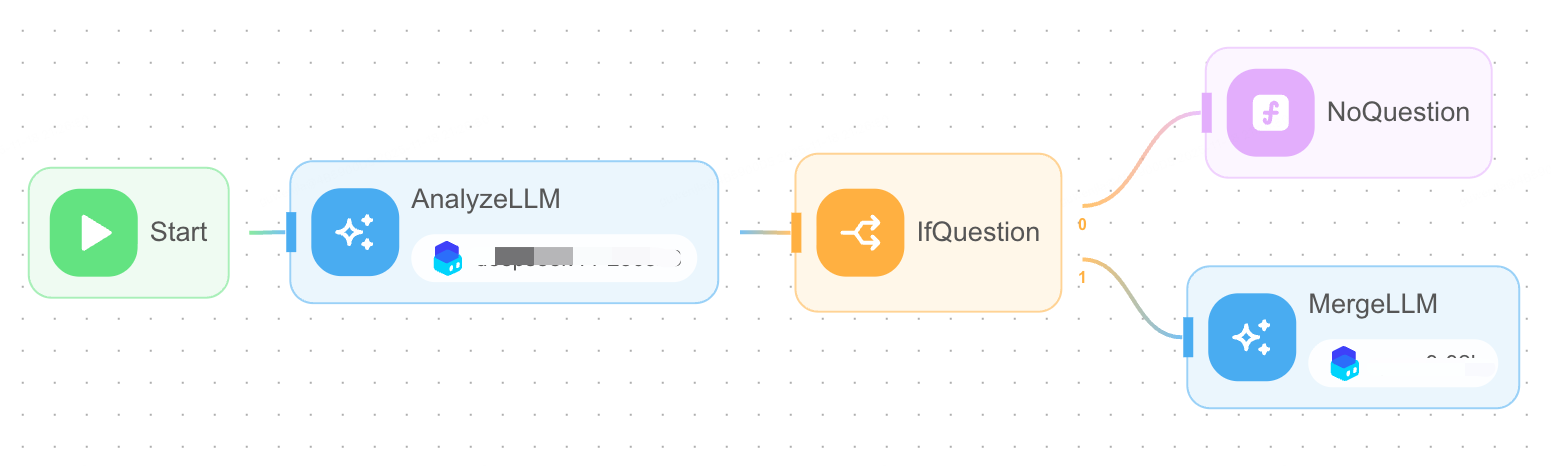
Task: Select the MergeLLM node title
Action: tap(1373, 304)
